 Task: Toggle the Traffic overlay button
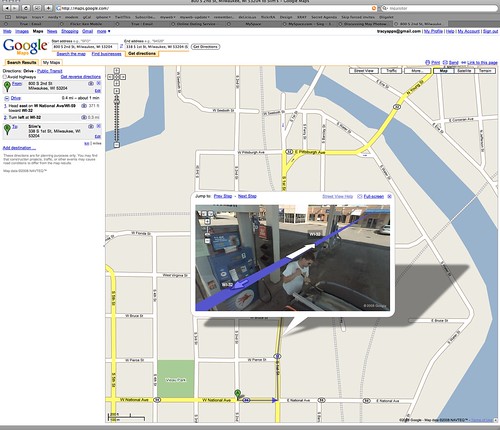click(x=391, y=71)
